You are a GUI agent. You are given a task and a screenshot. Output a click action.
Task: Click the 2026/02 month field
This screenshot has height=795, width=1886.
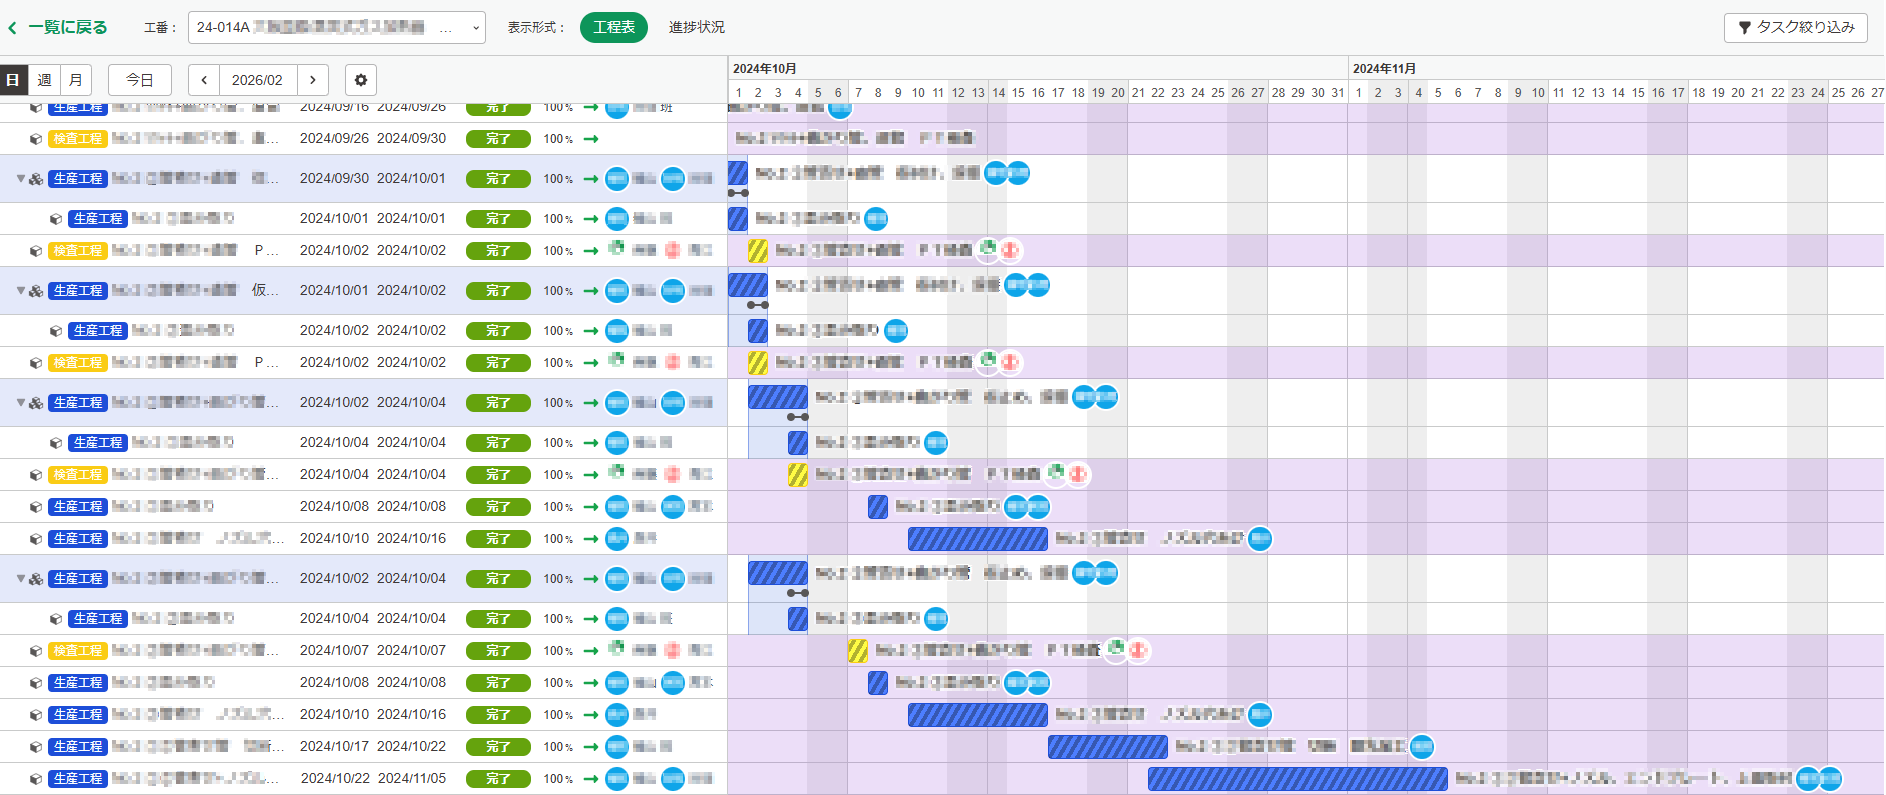(257, 80)
